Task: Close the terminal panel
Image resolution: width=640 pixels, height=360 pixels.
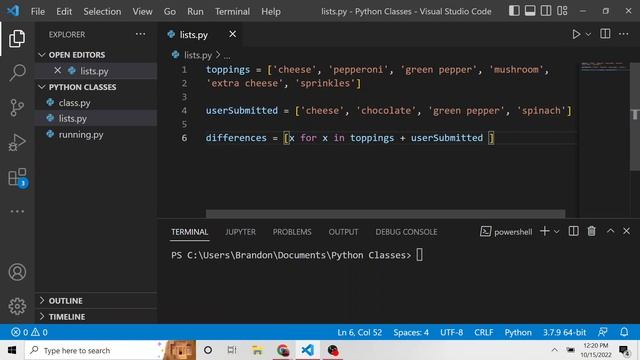Action: 627,231
